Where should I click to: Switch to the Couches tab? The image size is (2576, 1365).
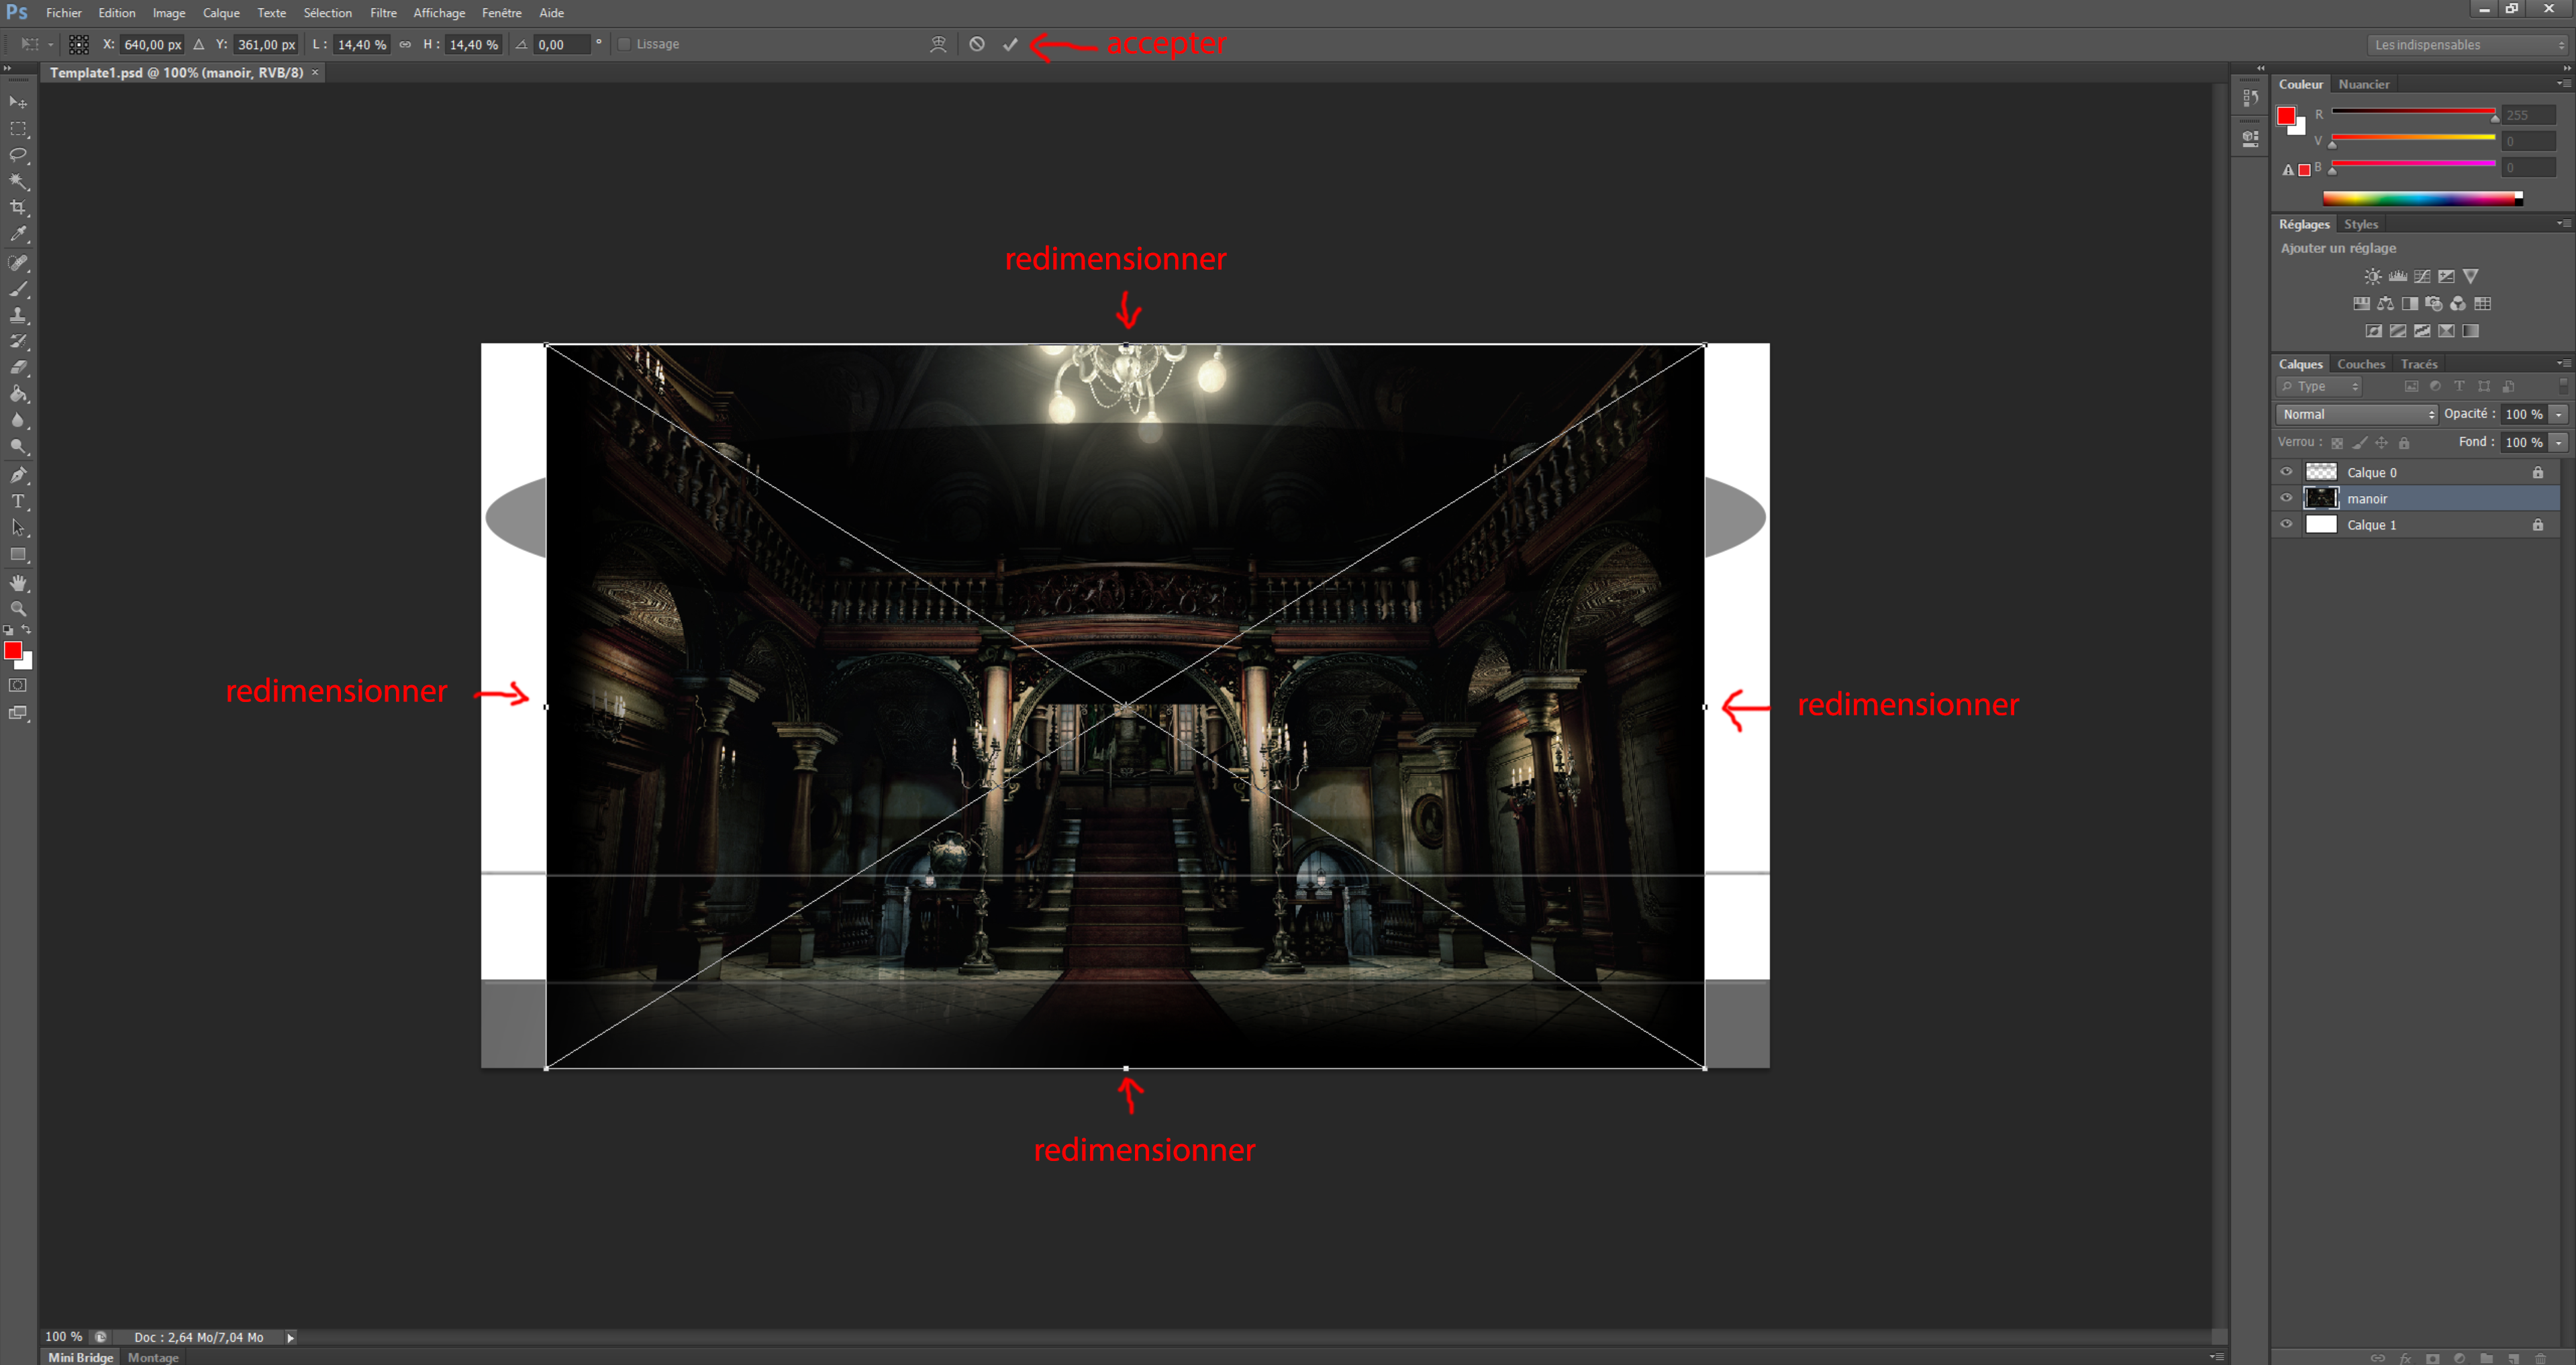click(2361, 364)
